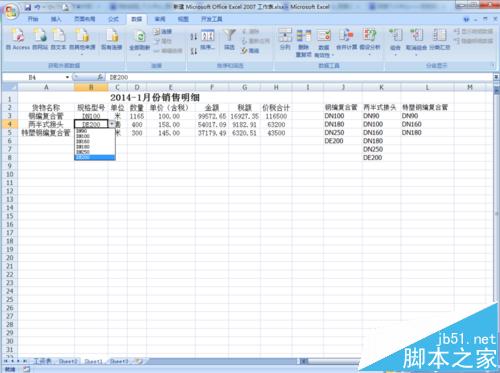Import data from a website (自网站)
This screenshot has width=500, height=373.
40,39
